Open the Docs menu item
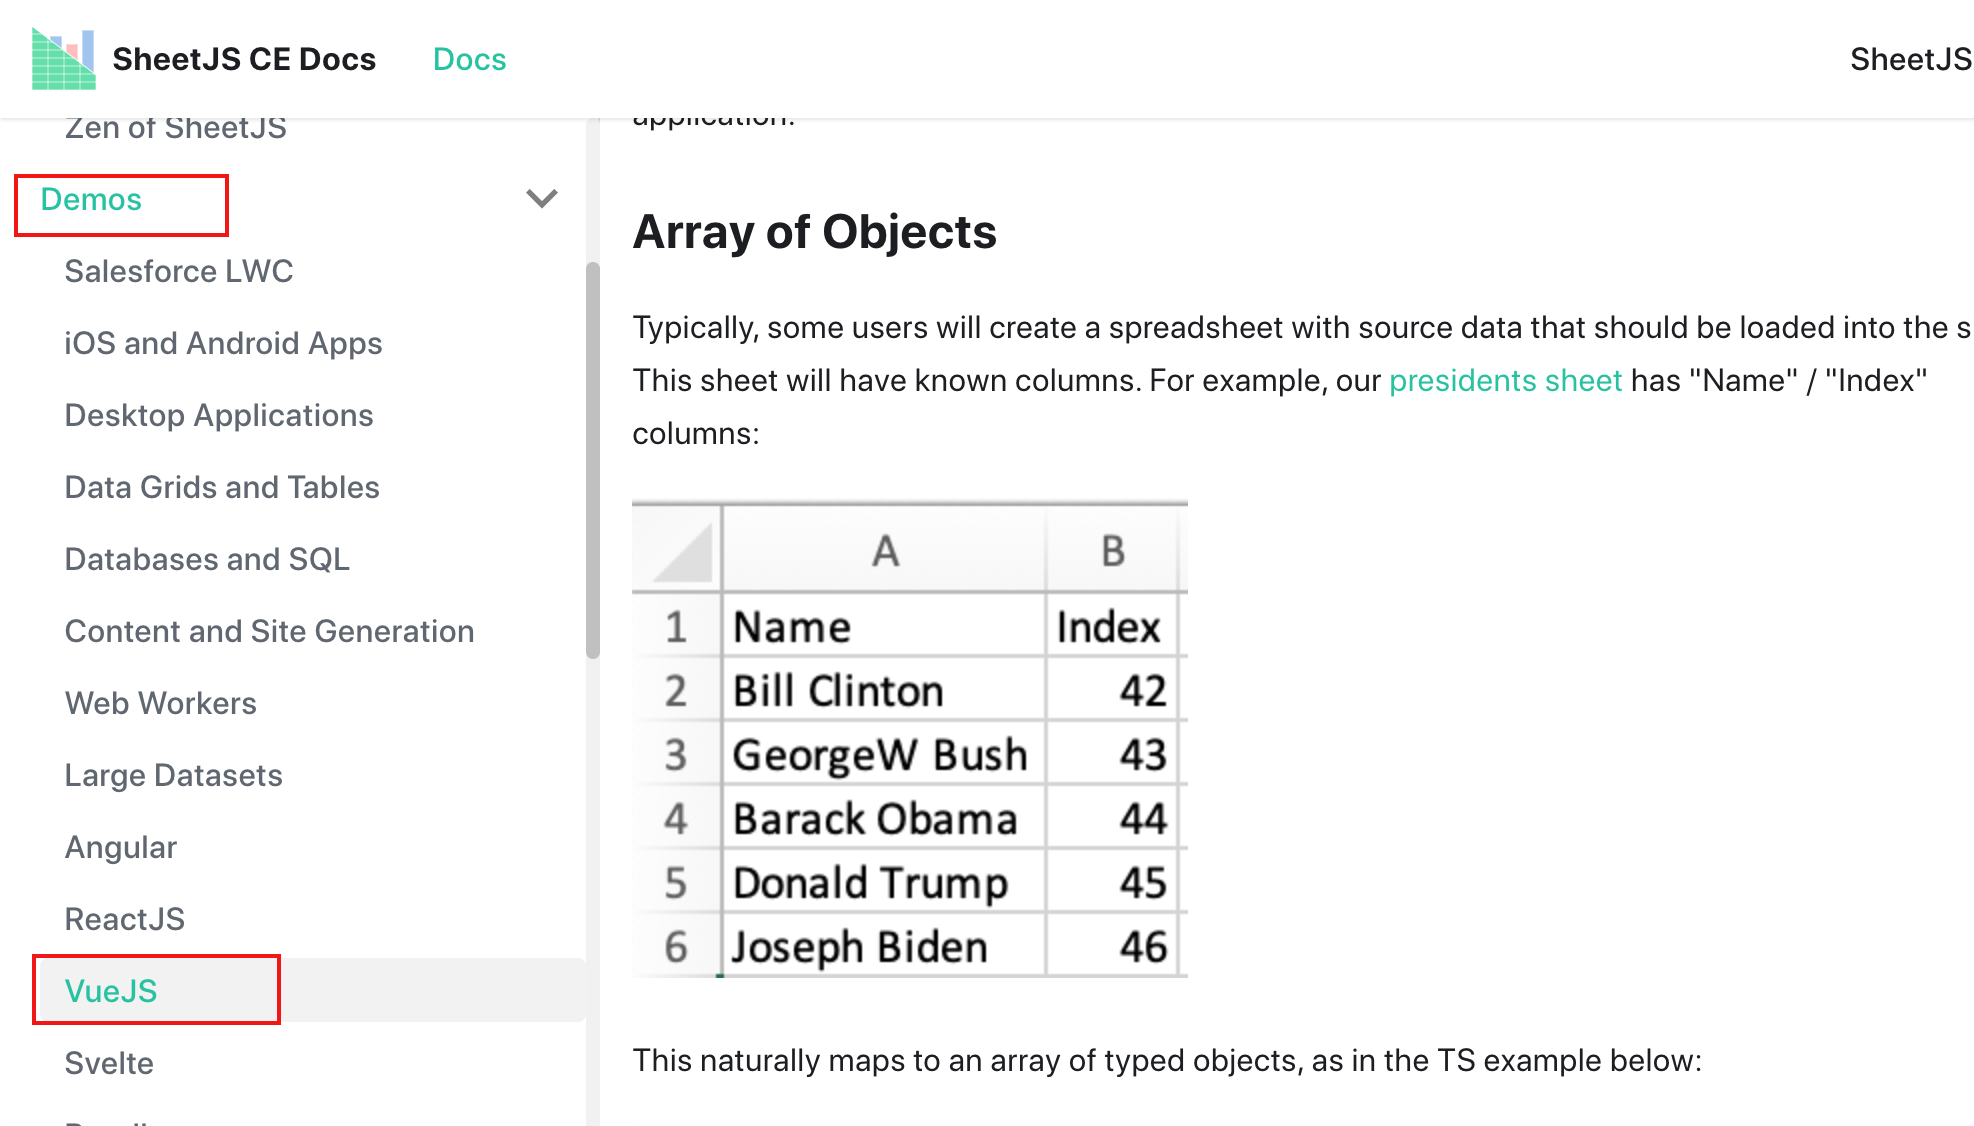 pos(469,59)
